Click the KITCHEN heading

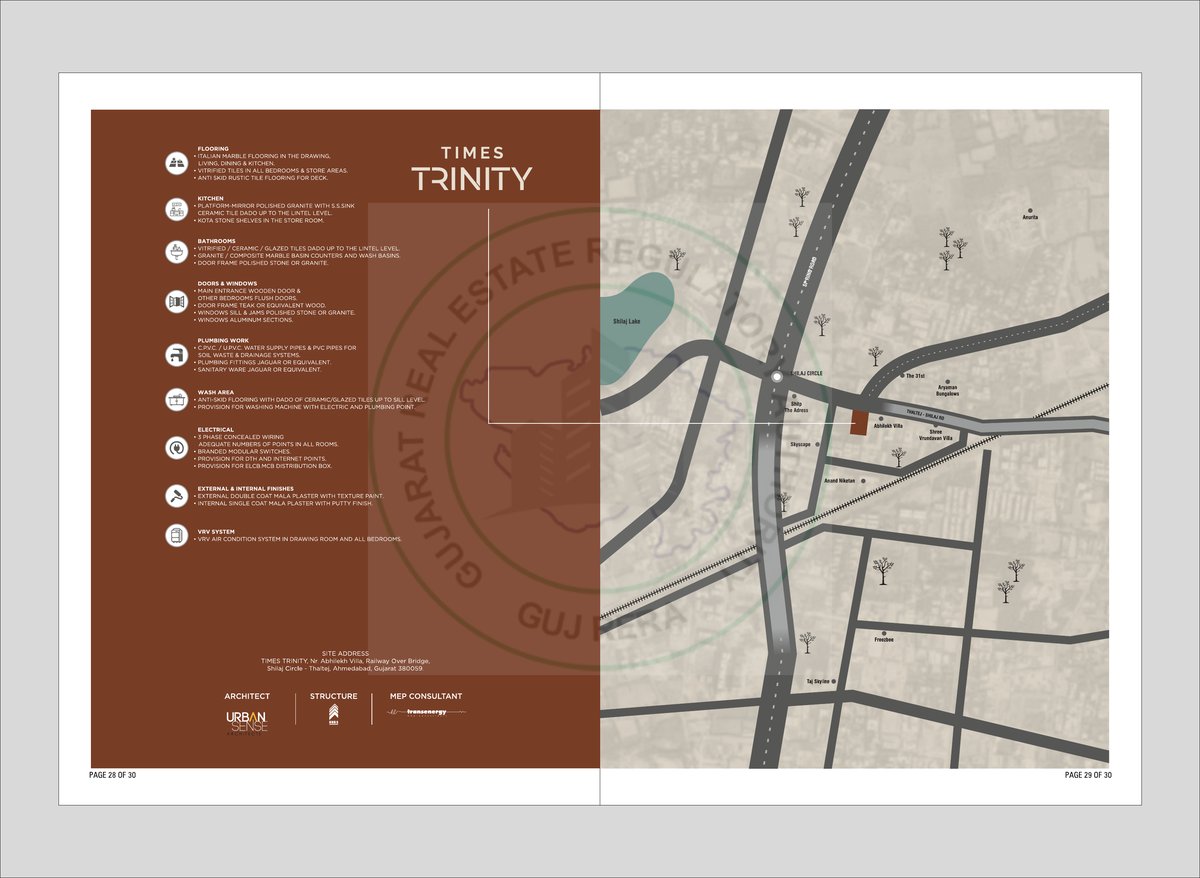point(210,198)
